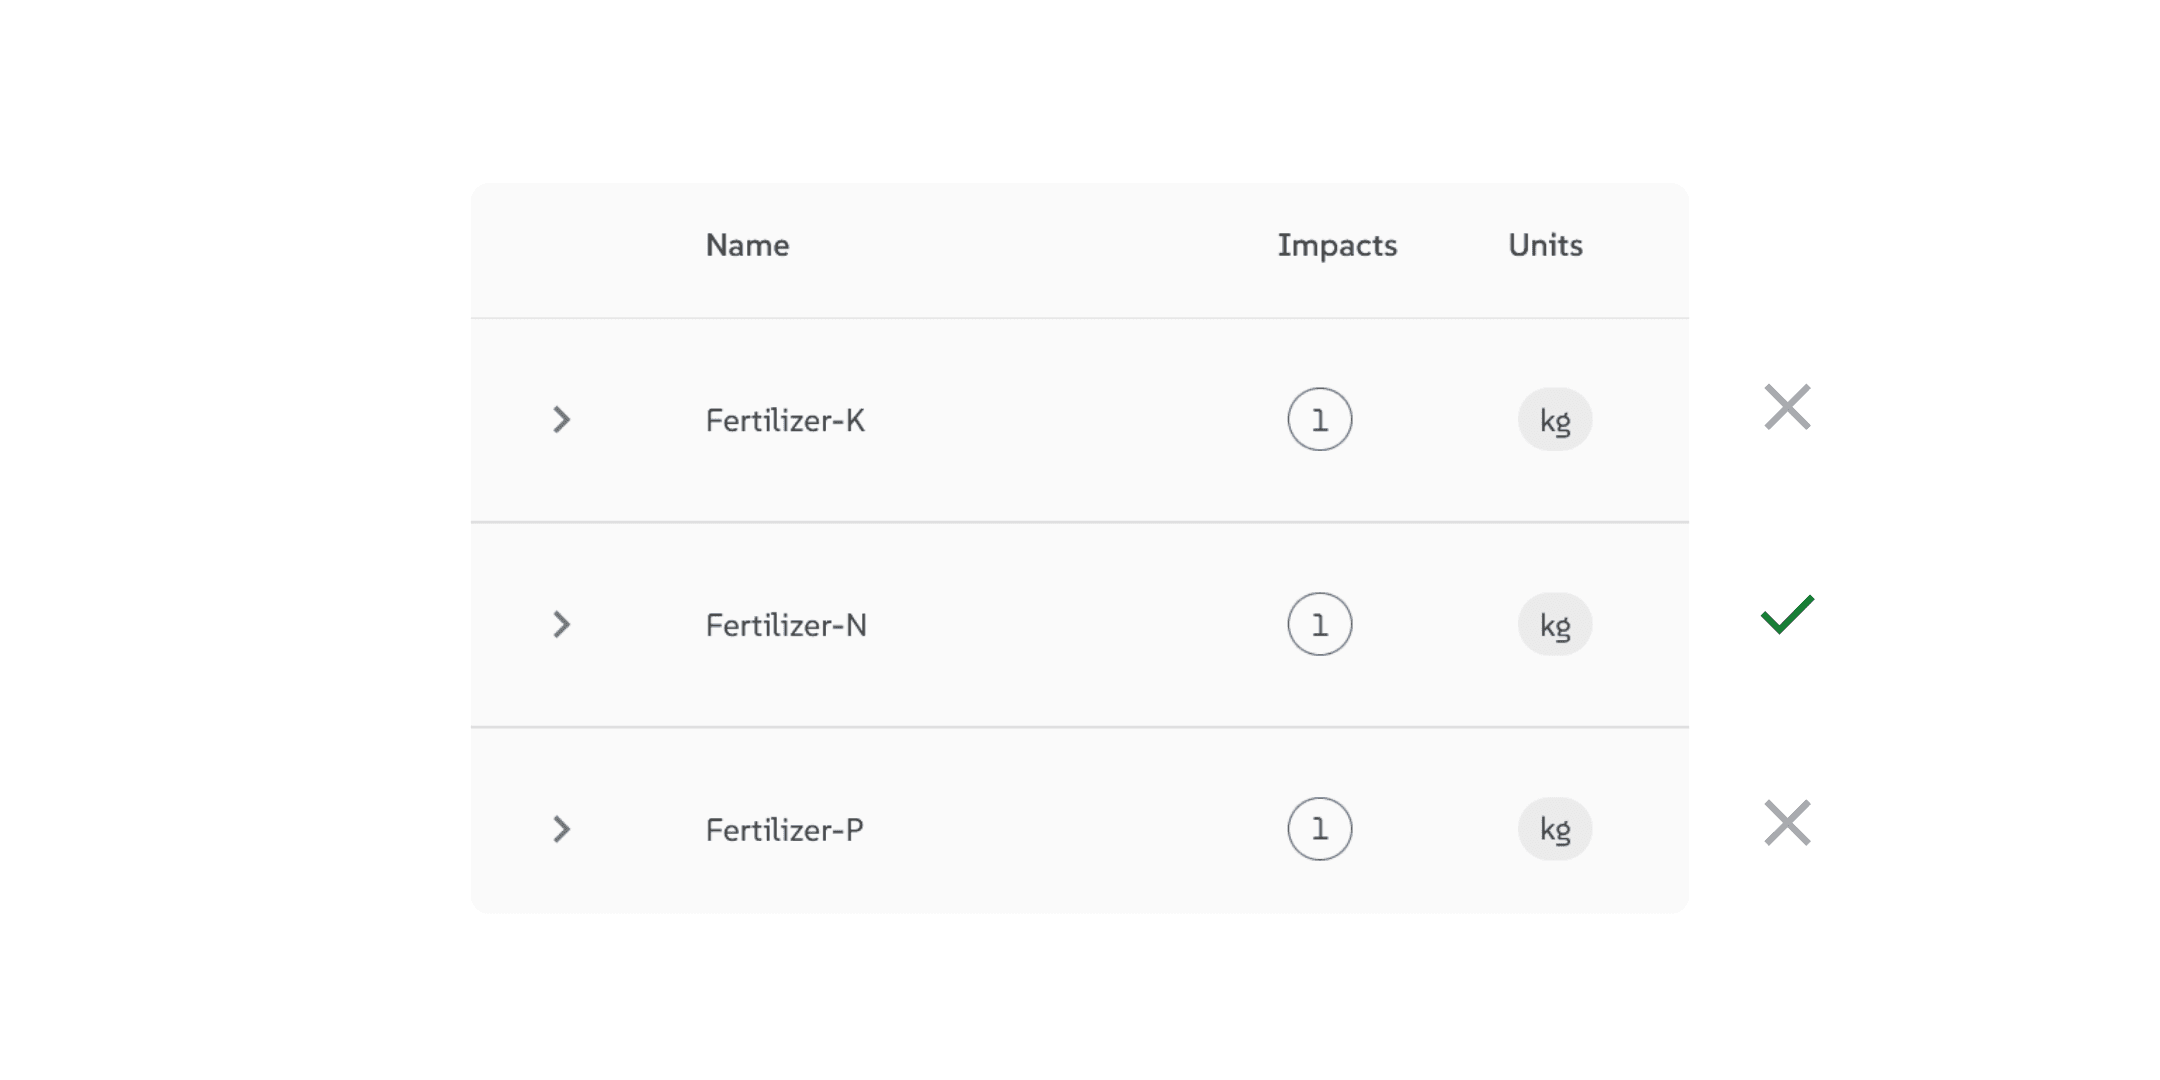Click the impacts count circle for Fertilizer-N
This screenshot has width=2160, height=1080.
coord(1319,625)
